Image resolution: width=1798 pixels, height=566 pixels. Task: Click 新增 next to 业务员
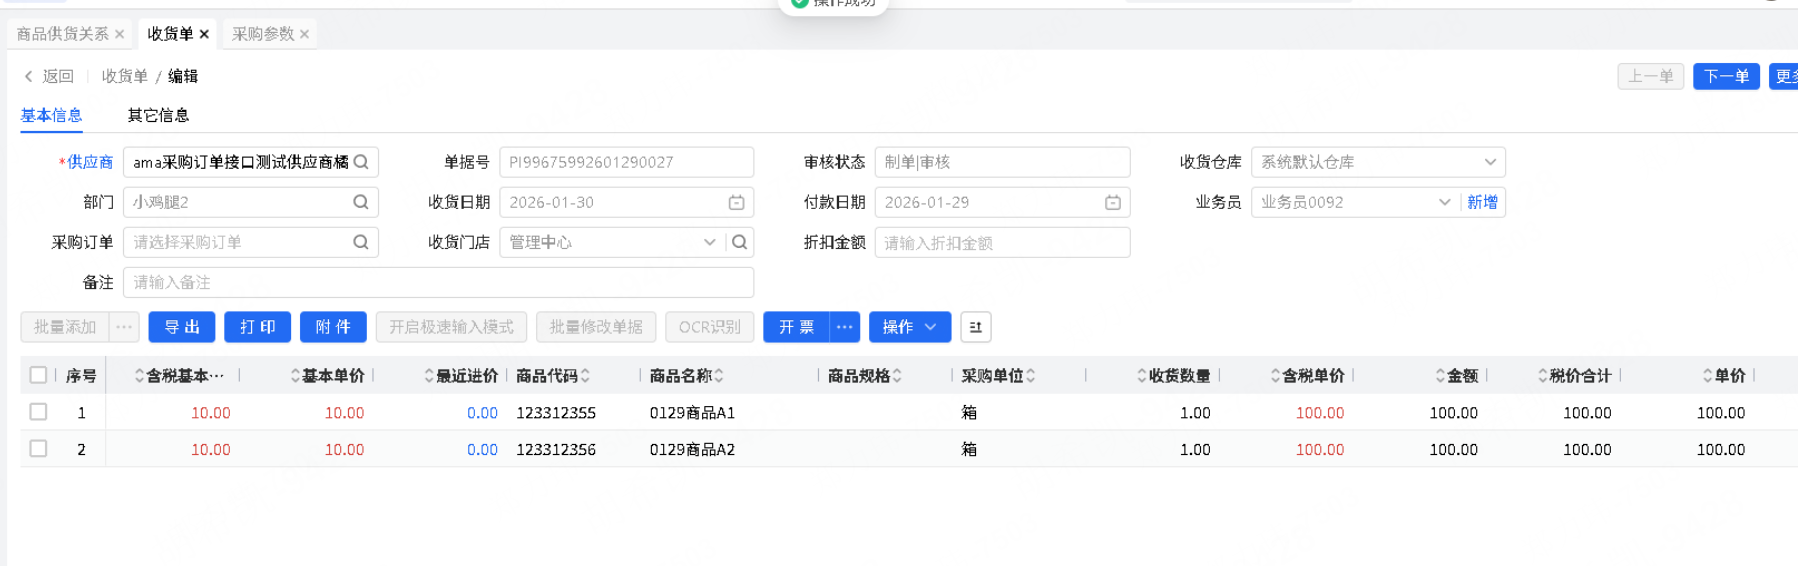[x=1482, y=202]
